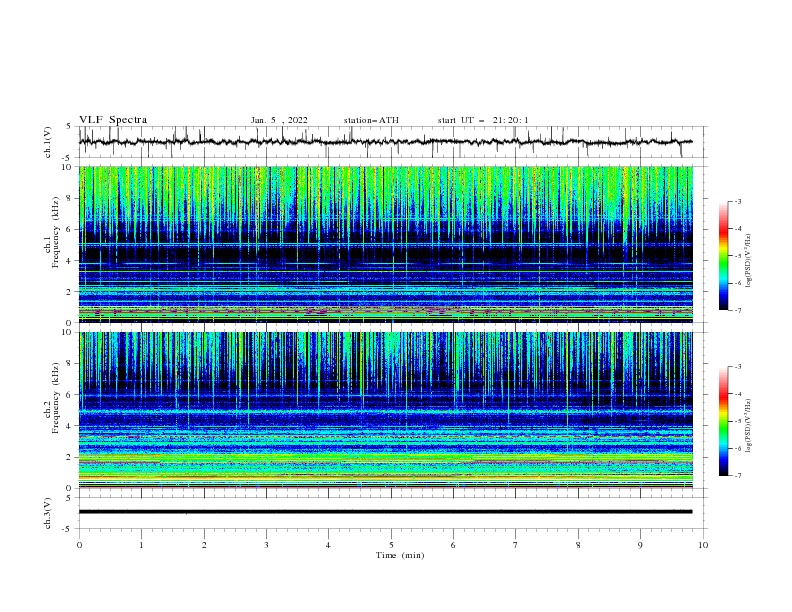792x612 pixels.
Task: Click the 'VLF Spectra' title text
Action: coord(113,120)
